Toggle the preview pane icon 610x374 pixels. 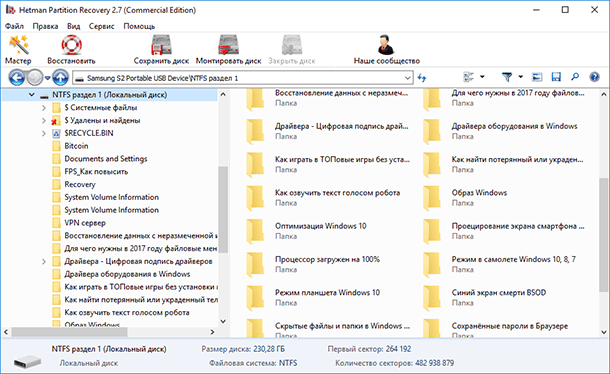tap(537, 77)
